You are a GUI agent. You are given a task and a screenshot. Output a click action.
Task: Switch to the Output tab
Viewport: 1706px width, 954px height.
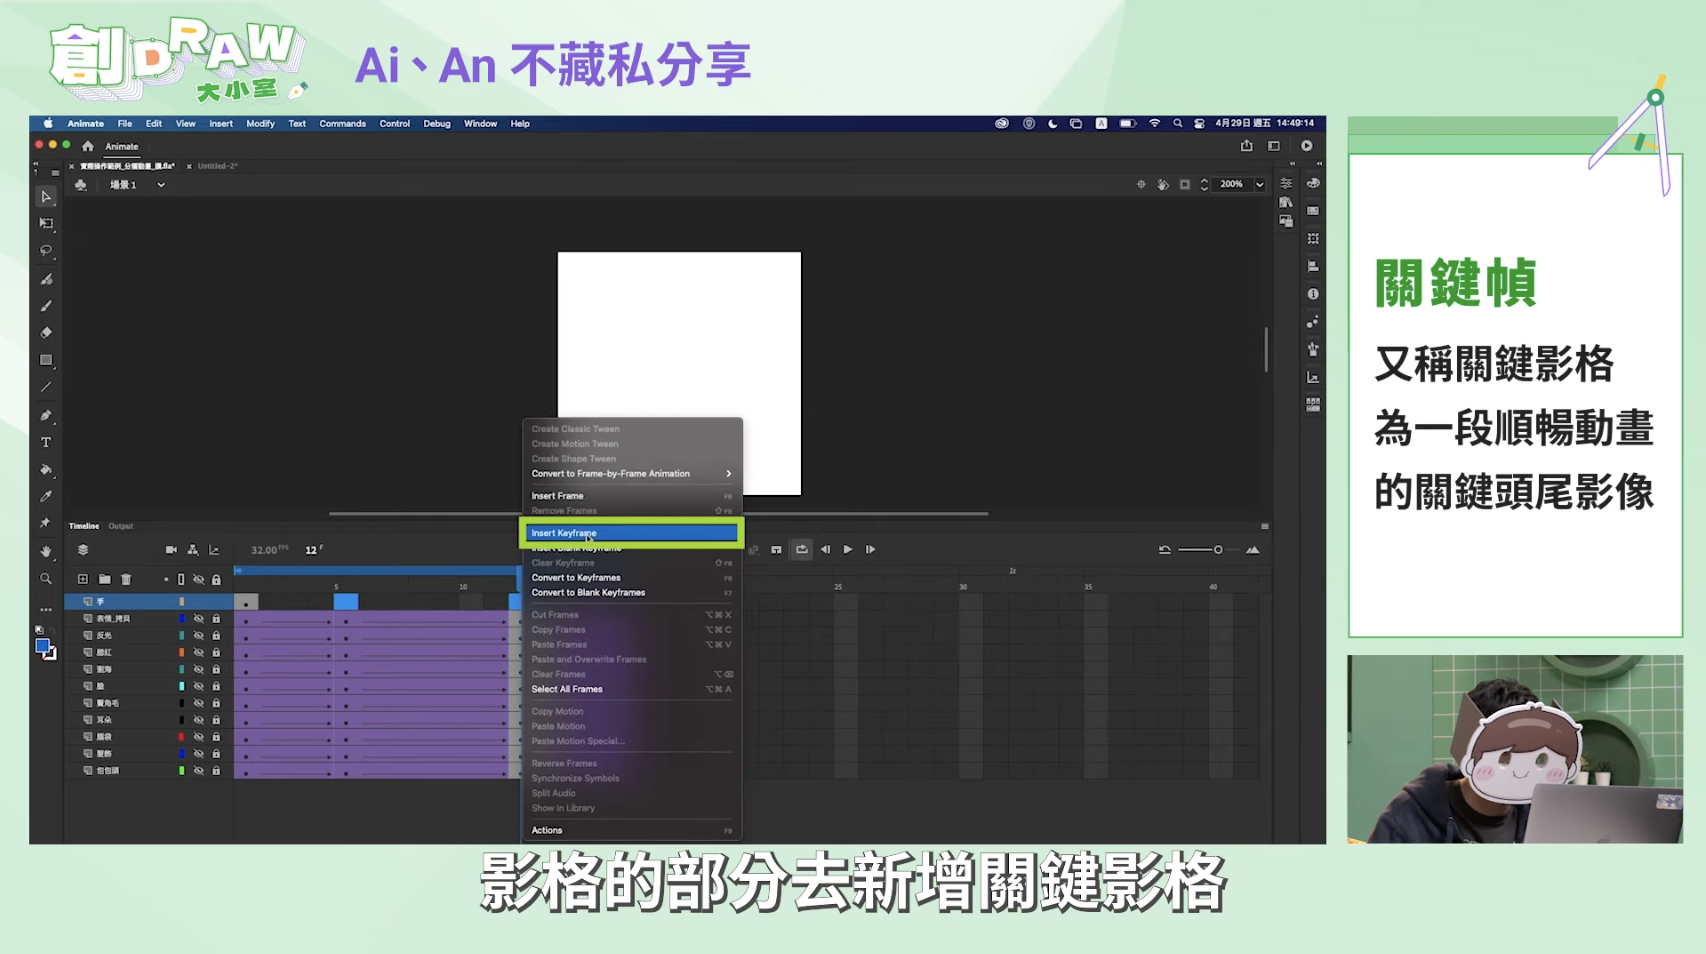tap(120, 526)
